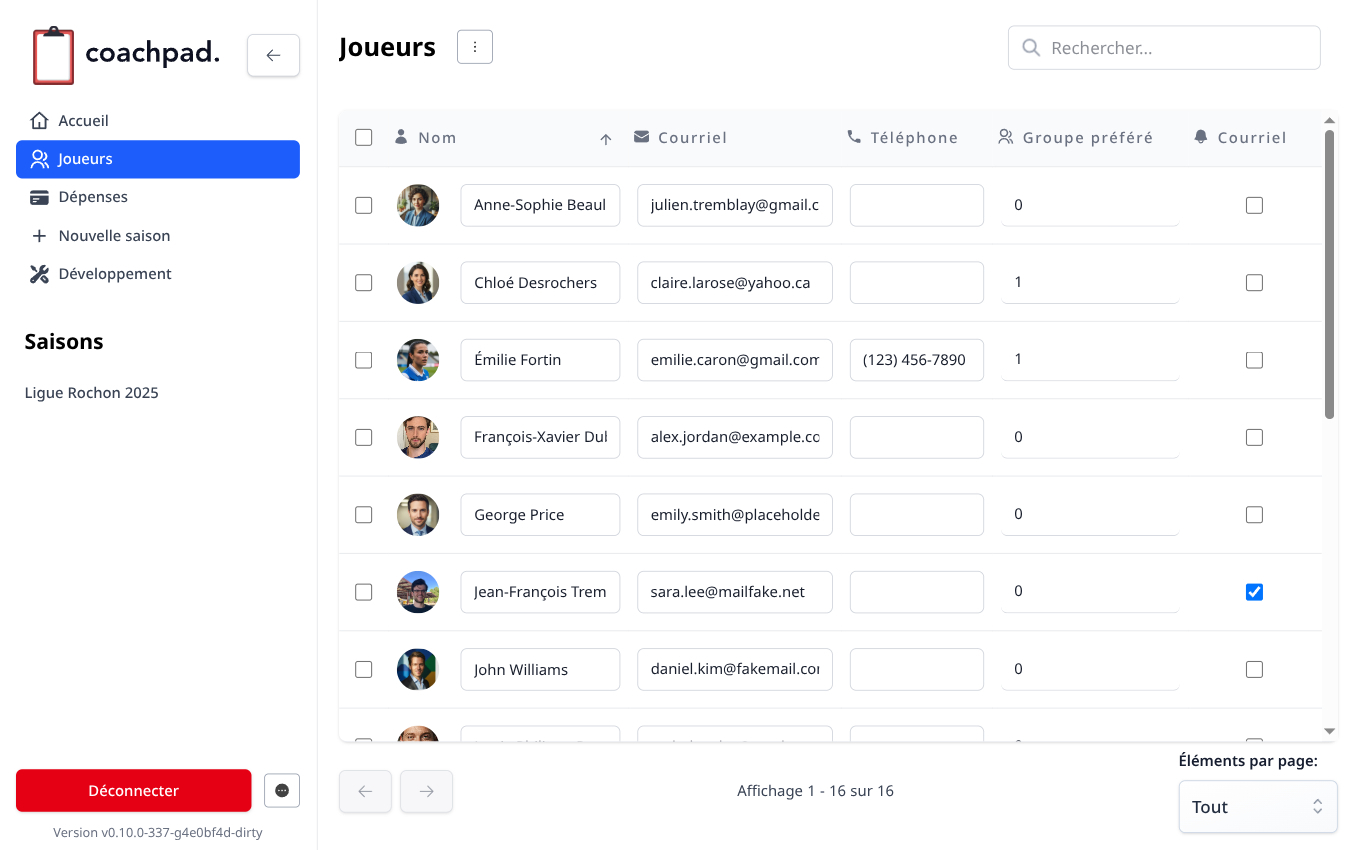
Task: Select Ligue Rochon 2025 under Saisons
Action: click(x=91, y=392)
